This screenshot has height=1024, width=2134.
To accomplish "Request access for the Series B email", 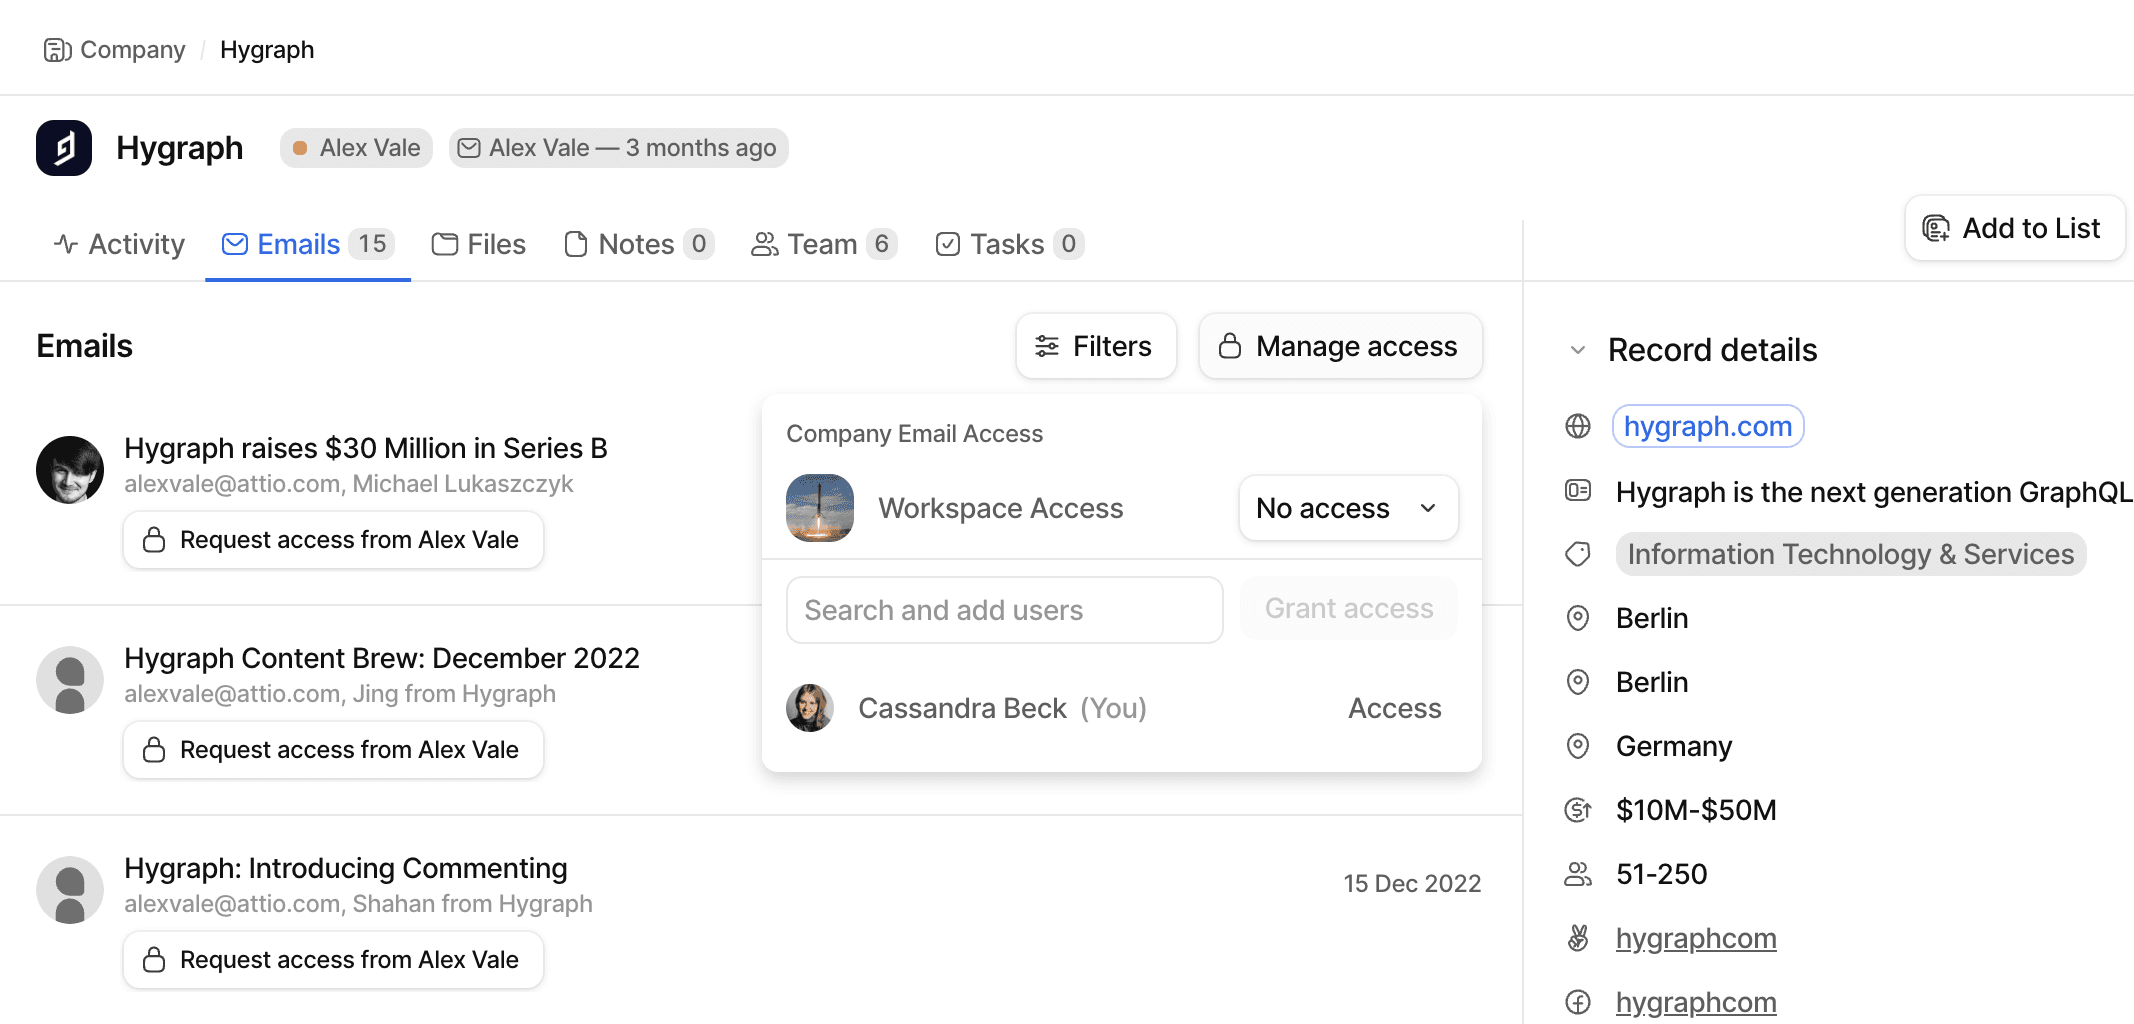I will click(334, 540).
